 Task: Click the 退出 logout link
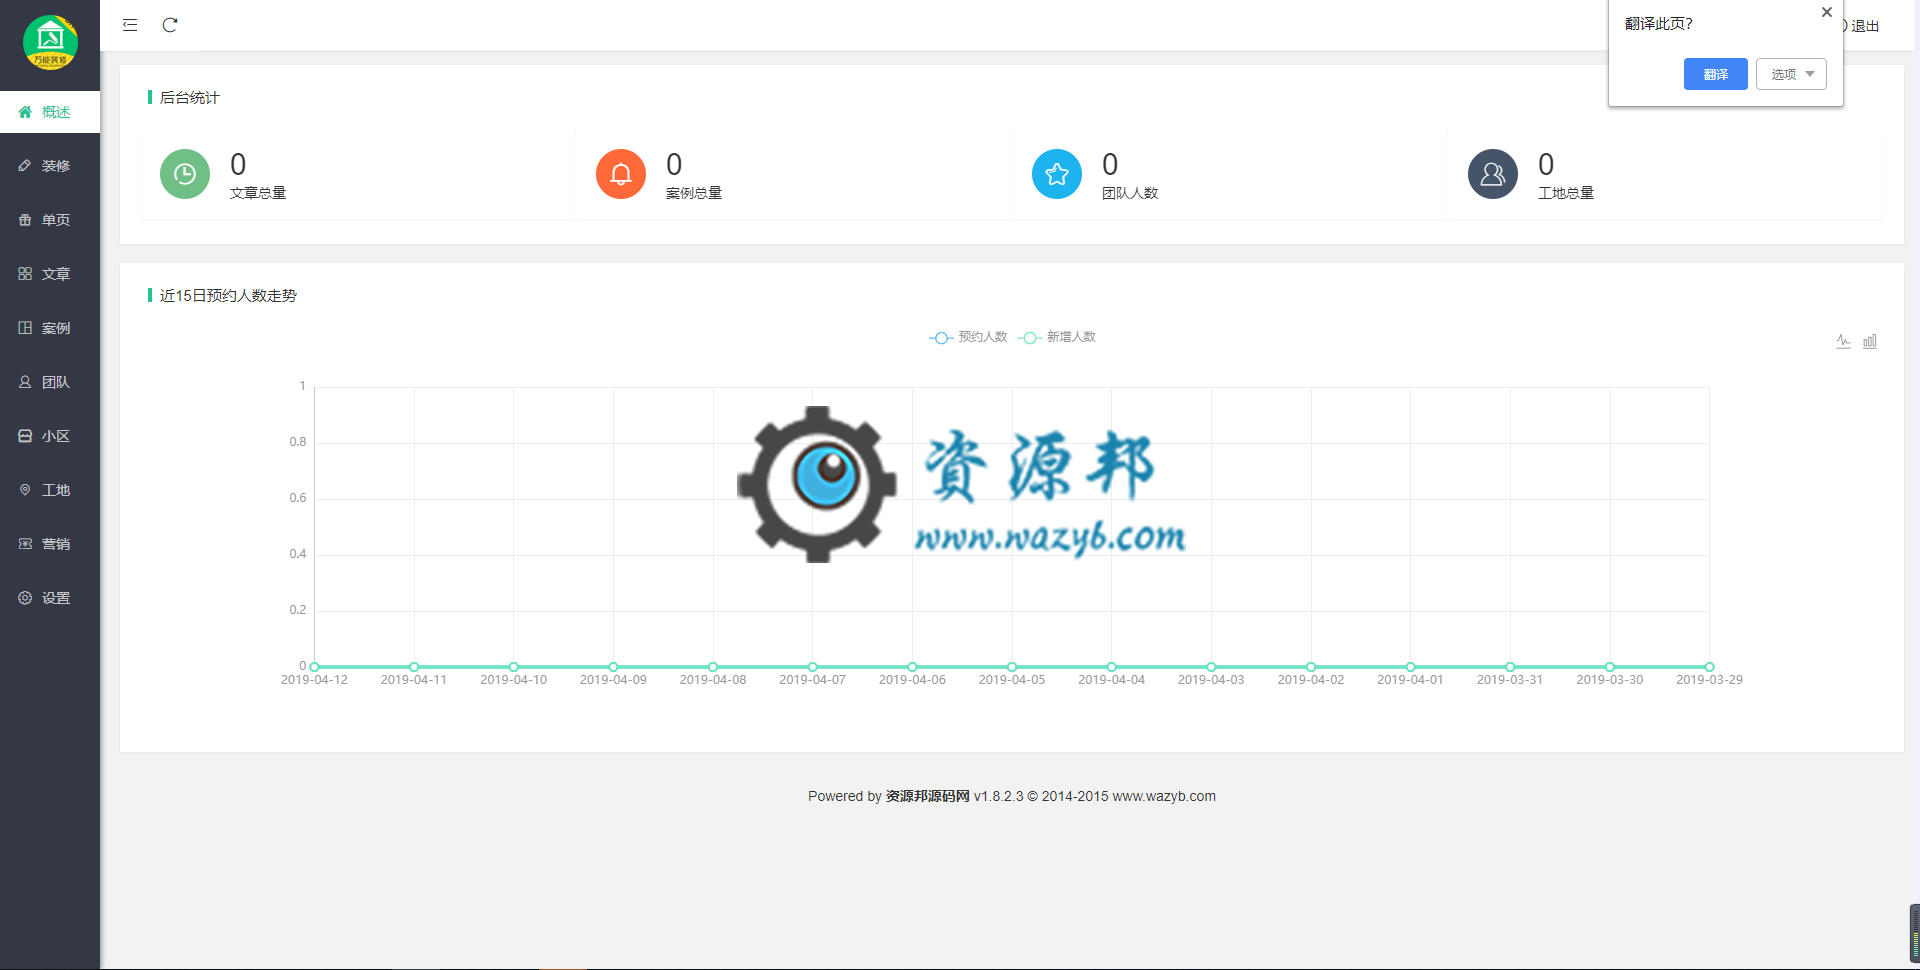(x=1862, y=26)
